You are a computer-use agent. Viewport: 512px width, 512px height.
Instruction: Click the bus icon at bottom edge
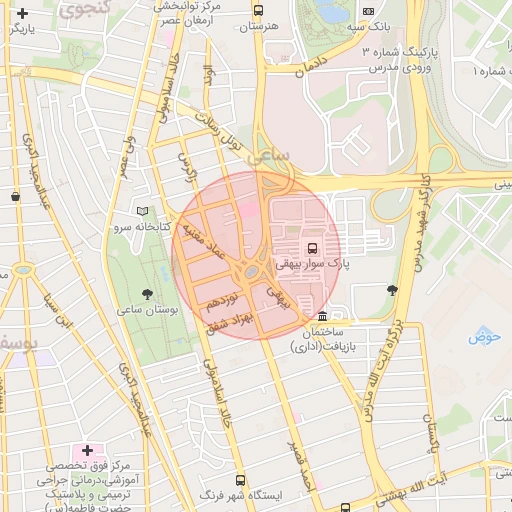click(346, 508)
